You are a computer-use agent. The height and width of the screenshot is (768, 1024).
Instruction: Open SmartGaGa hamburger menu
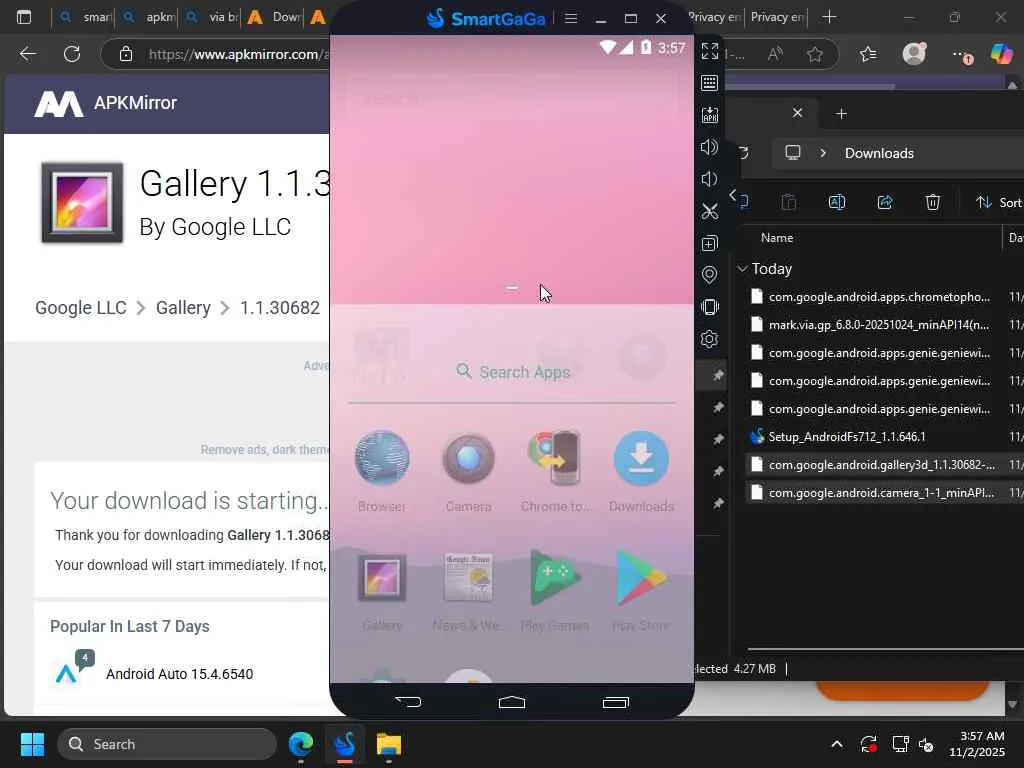[x=571, y=18]
